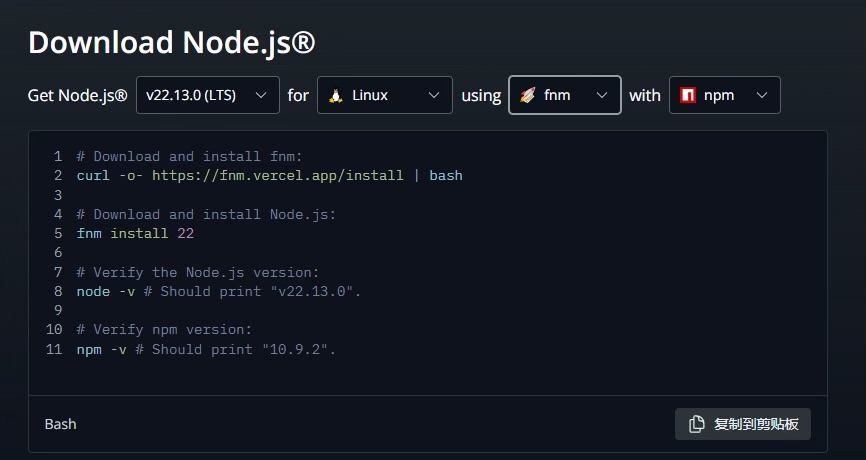Open the npm package manager dropdown

point(725,95)
